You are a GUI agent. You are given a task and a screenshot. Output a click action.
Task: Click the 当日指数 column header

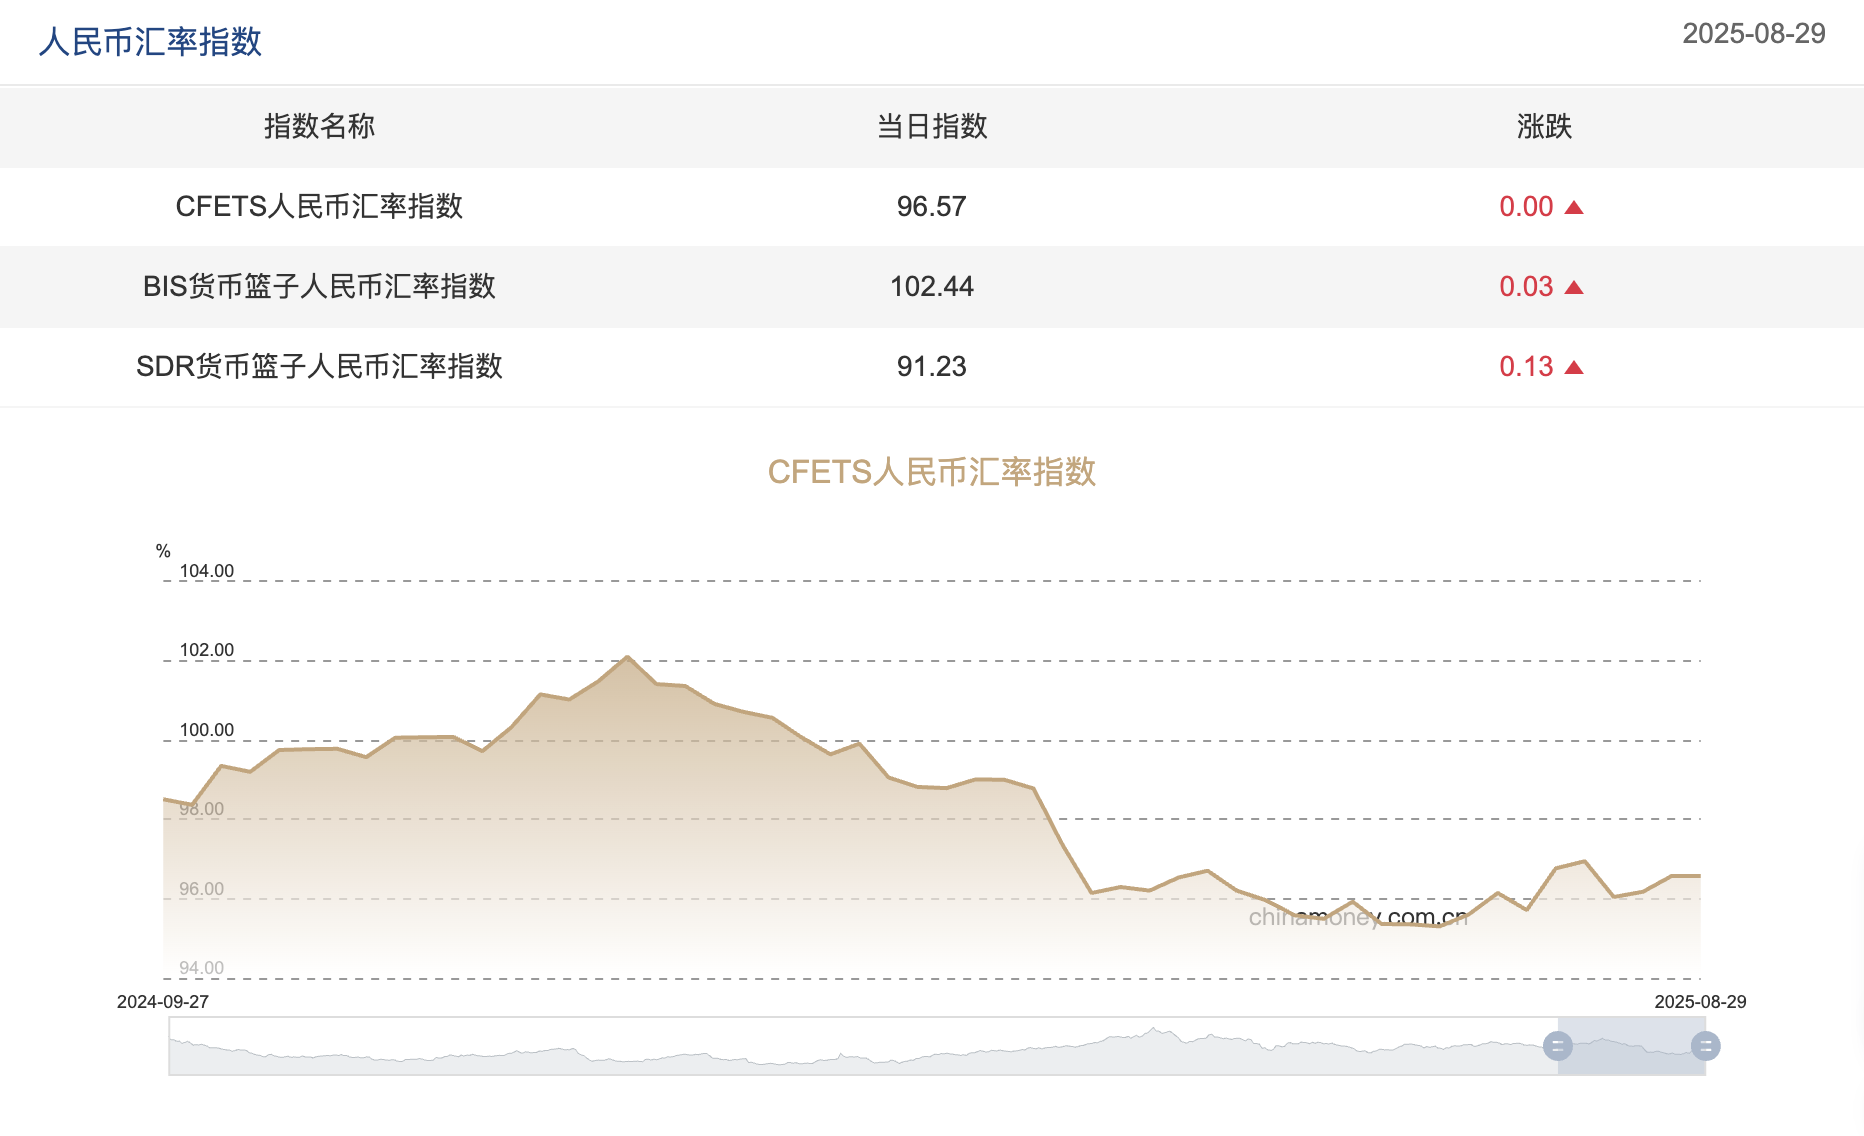click(930, 127)
